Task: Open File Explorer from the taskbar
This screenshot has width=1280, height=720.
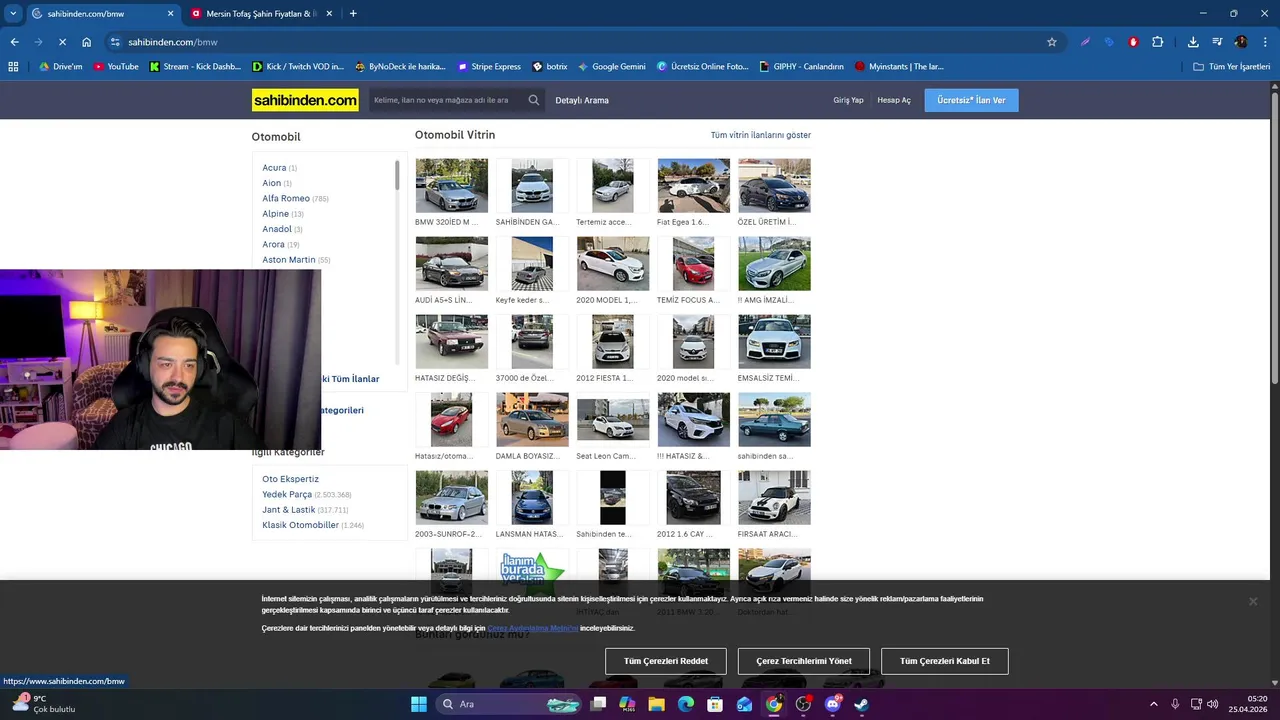Action: coord(657,704)
